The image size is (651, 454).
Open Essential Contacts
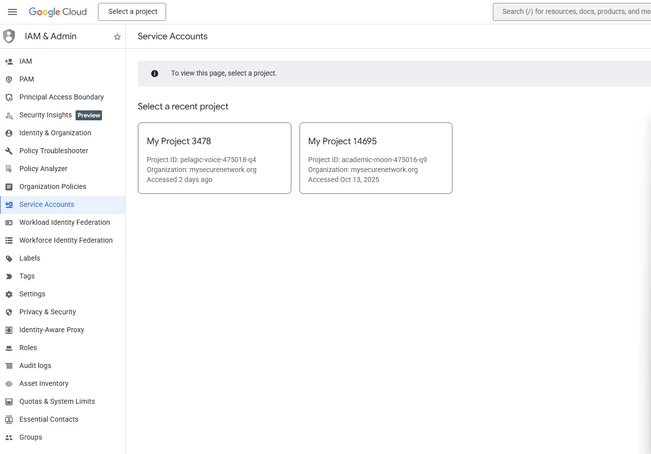coord(63,420)
